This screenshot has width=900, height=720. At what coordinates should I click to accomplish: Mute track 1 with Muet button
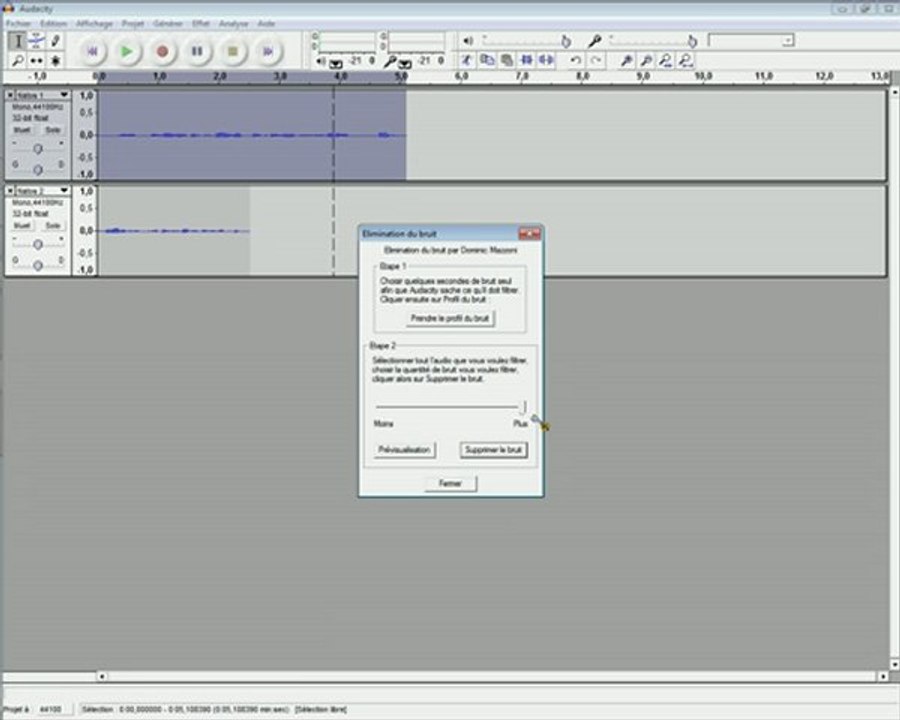[22, 130]
